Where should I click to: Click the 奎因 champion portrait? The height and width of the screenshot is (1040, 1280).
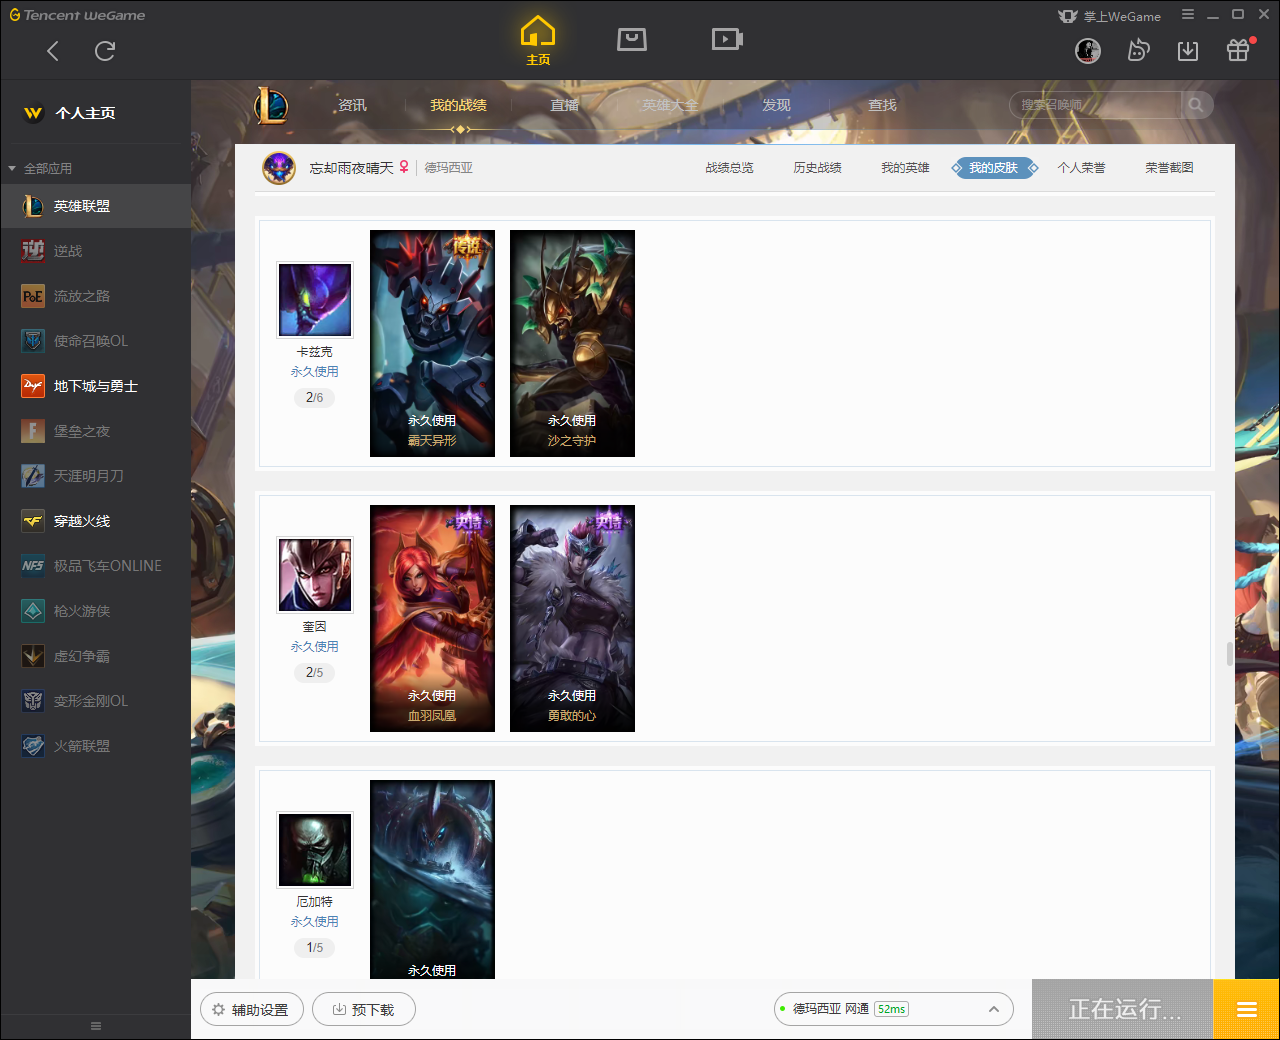(x=315, y=575)
